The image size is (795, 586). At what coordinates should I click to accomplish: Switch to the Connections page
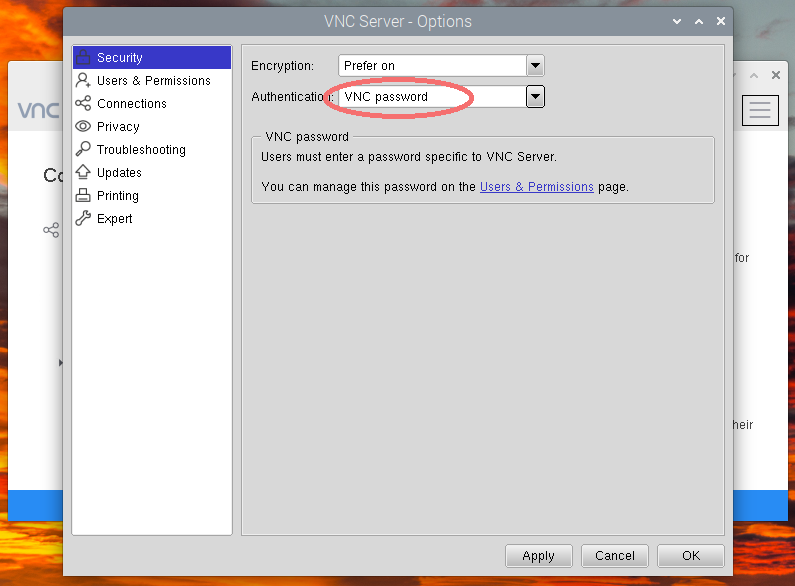[x=152, y=103]
